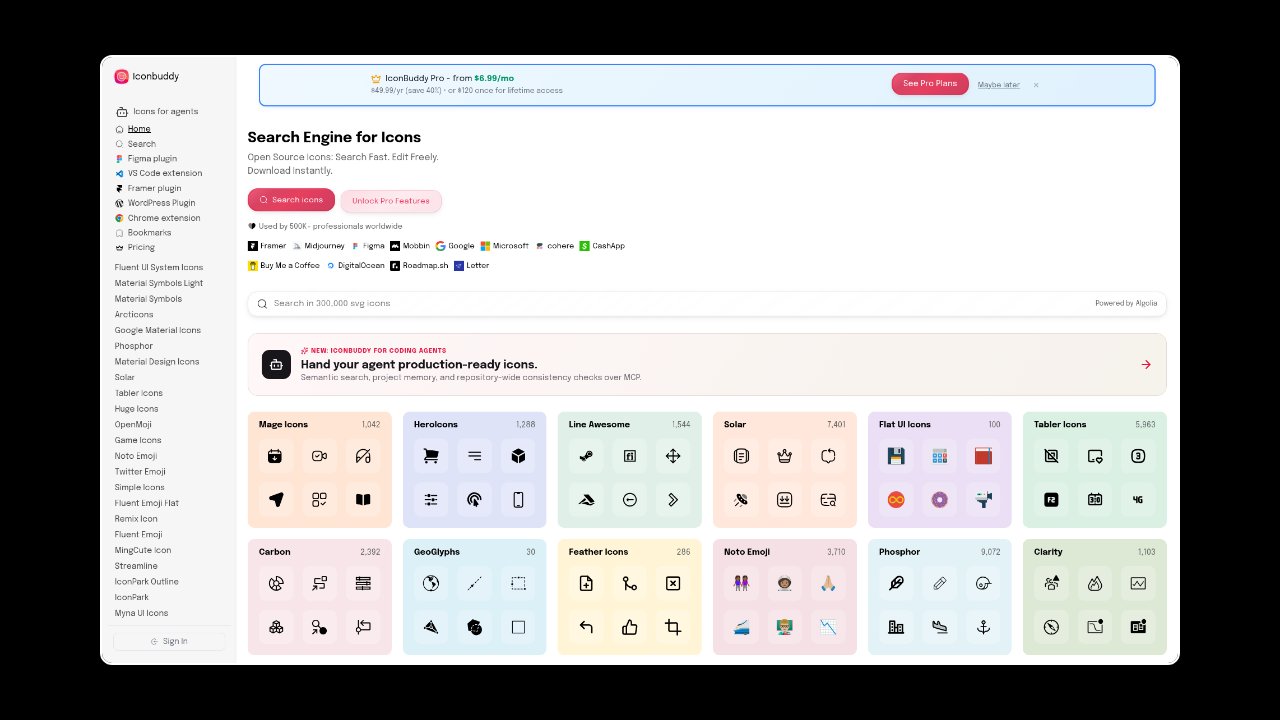Select the pie chart icon in Carbon
This screenshot has width=1280, height=720.
pos(276,583)
